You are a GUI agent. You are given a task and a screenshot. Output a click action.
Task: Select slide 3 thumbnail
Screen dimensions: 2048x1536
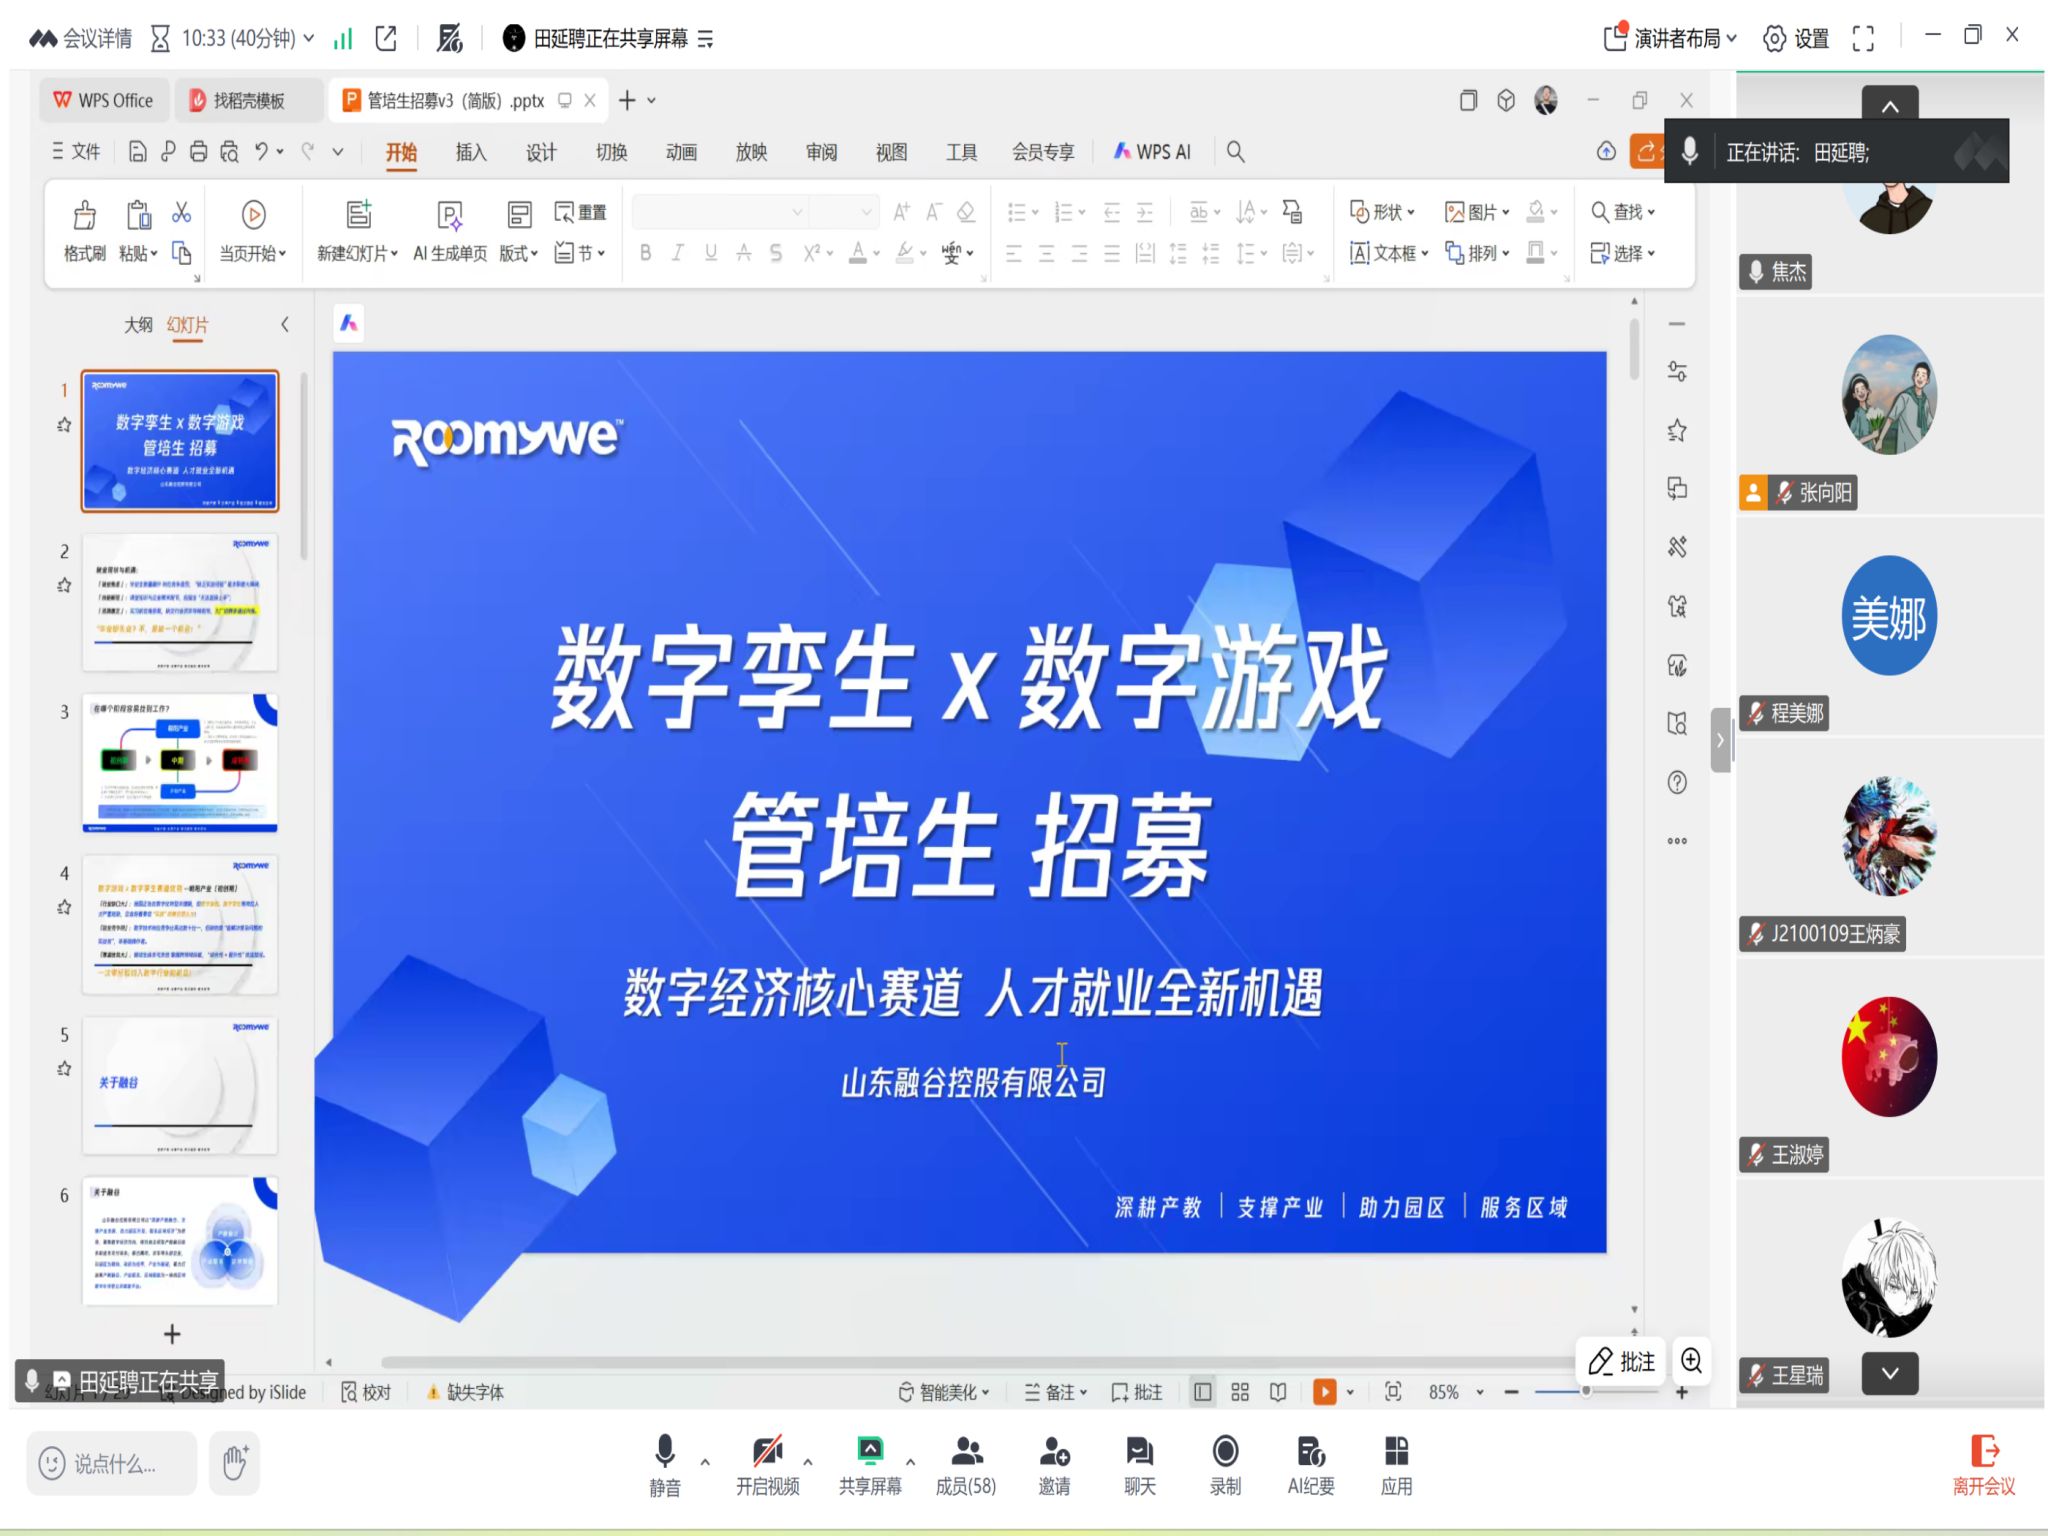[179, 763]
